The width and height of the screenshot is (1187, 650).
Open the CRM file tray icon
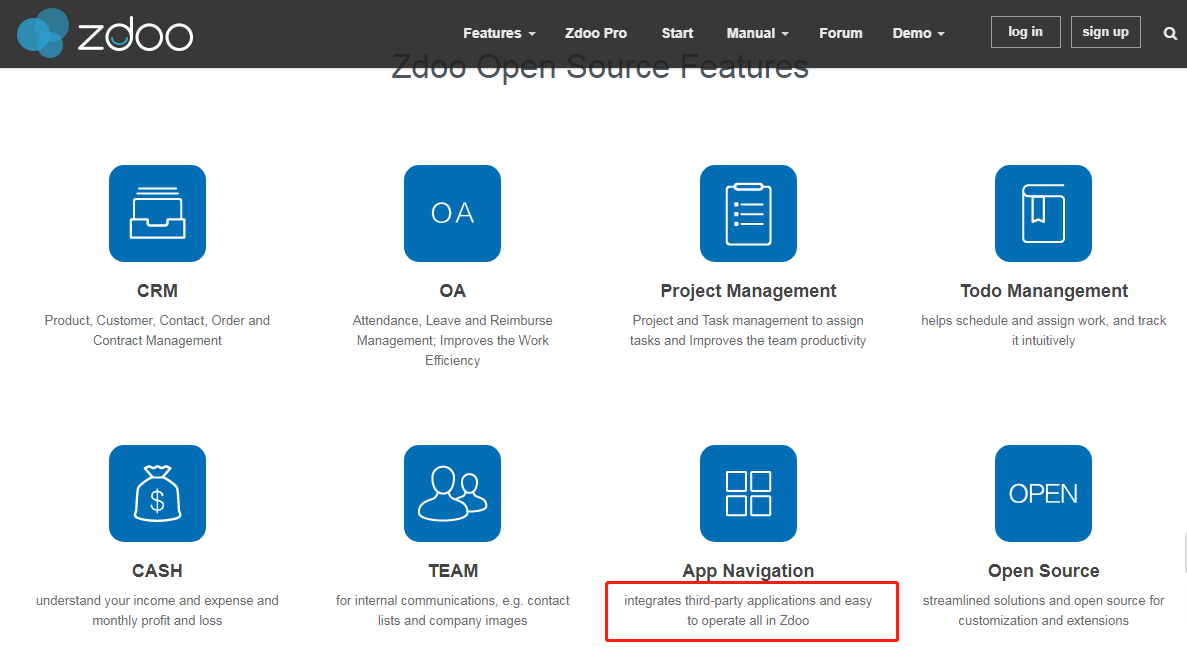point(157,214)
